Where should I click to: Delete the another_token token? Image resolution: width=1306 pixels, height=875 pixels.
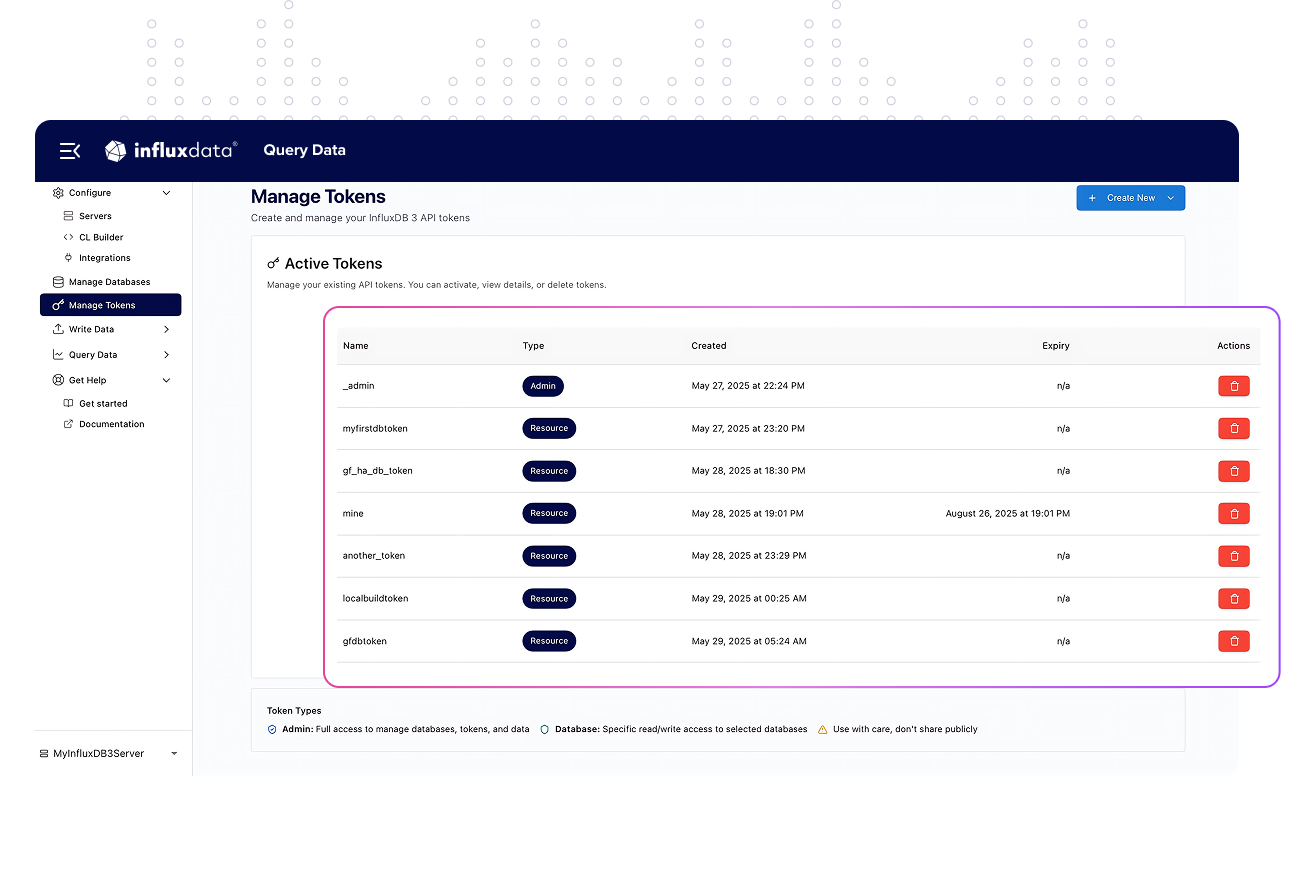pyautogui.click(x=1233, y=556)
